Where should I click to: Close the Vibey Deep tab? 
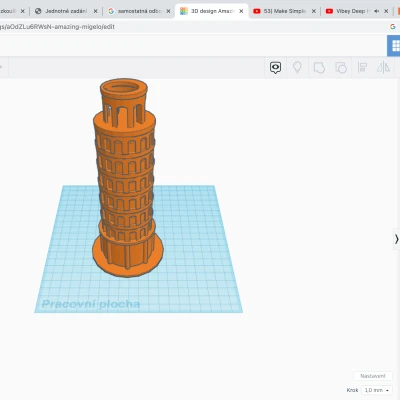[x=386, y=11]
